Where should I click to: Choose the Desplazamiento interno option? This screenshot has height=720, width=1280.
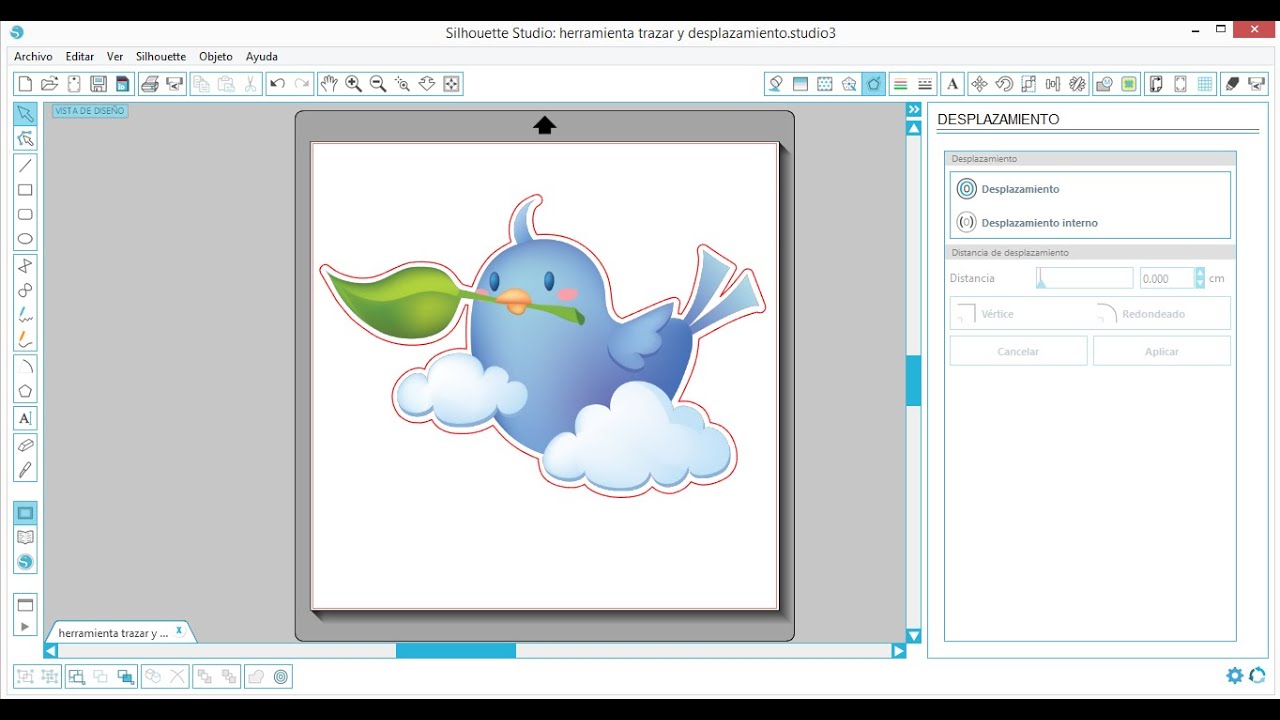click(x=1029, y=223)
